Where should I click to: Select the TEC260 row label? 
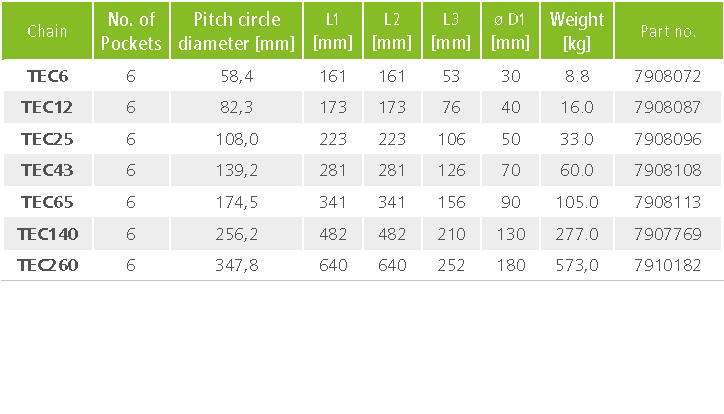tap(48, 265)
